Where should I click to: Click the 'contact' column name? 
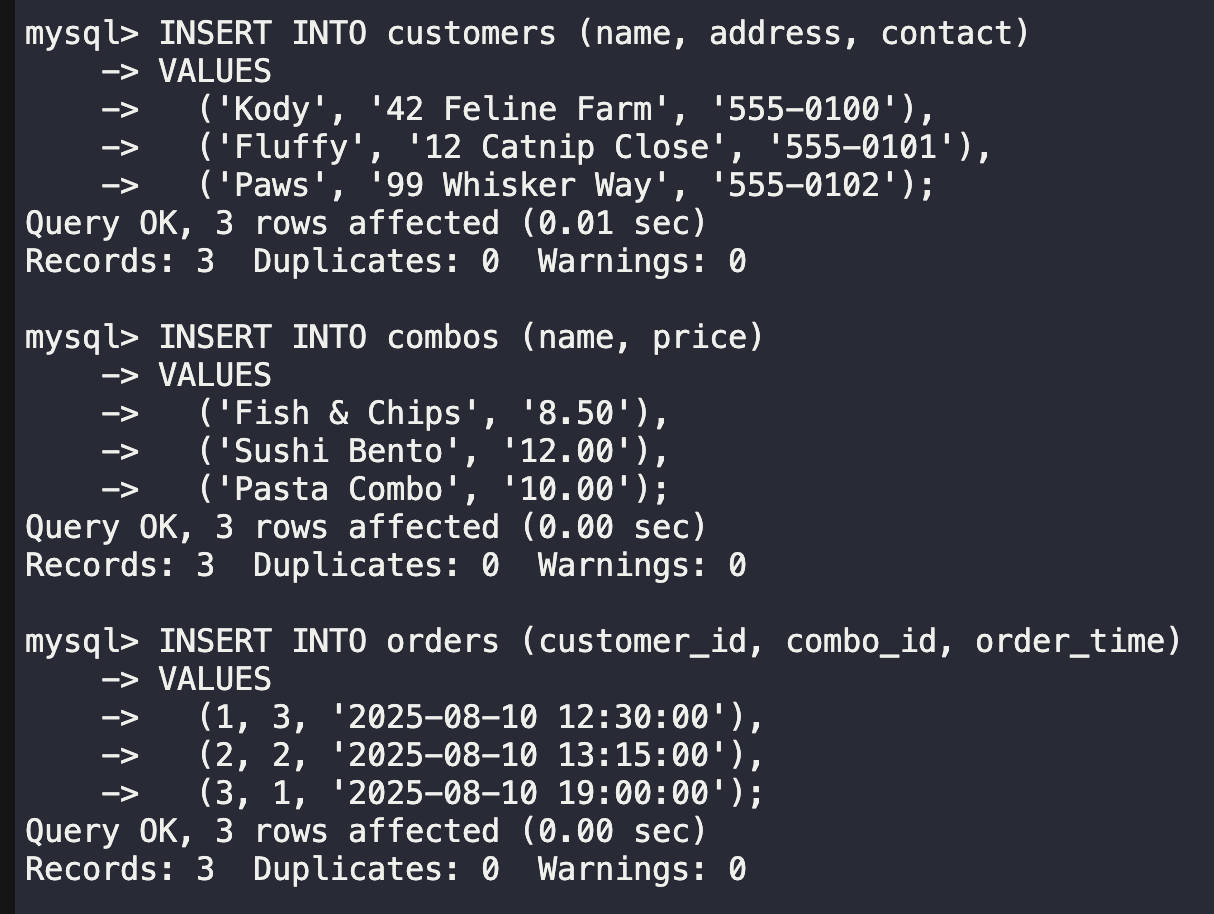pyautogui.click(x=945, y=33)
